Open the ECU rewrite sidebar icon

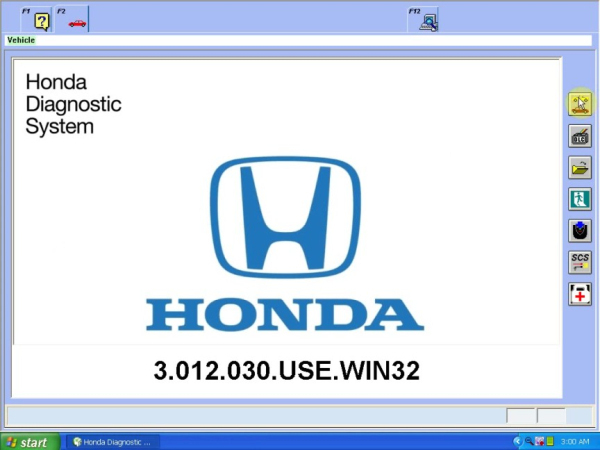tap(580, 135)
